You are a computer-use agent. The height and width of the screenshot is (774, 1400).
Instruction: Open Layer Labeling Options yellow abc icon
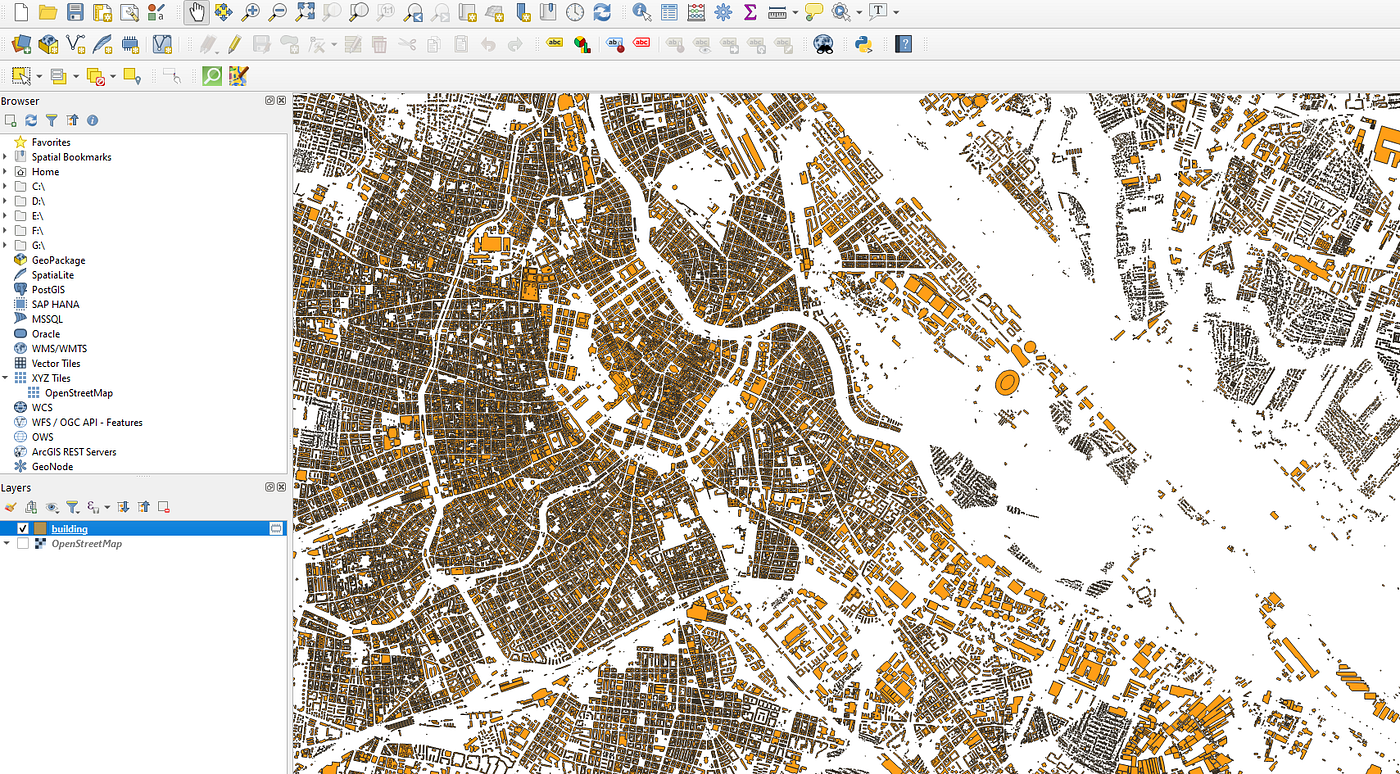click(554, 43)
